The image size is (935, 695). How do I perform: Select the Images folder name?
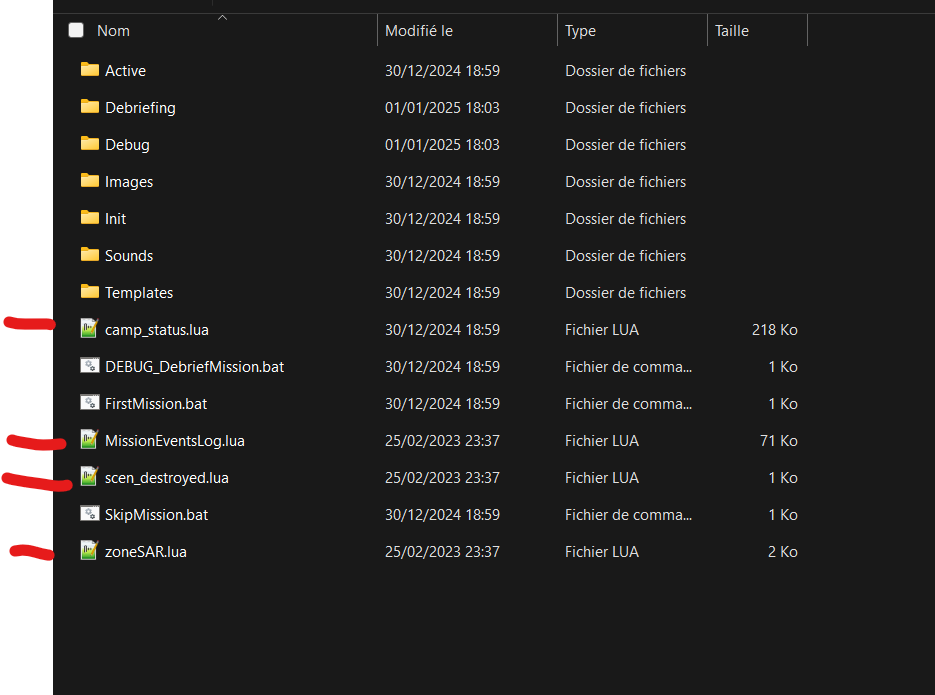[x=129, y=182]
